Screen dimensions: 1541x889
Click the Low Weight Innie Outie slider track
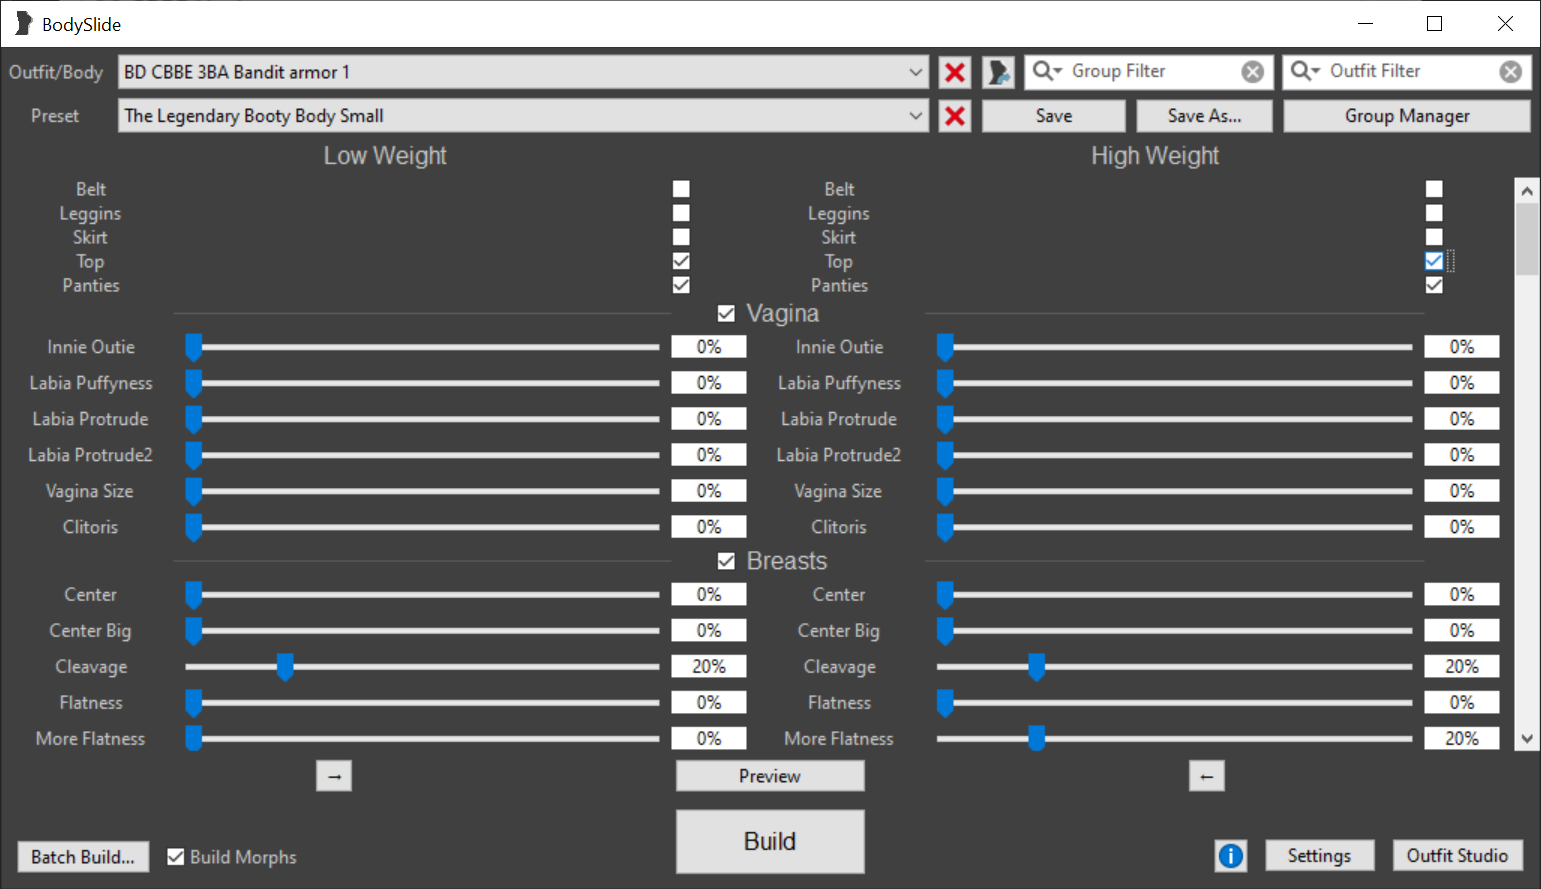click(x=422, y=347)
